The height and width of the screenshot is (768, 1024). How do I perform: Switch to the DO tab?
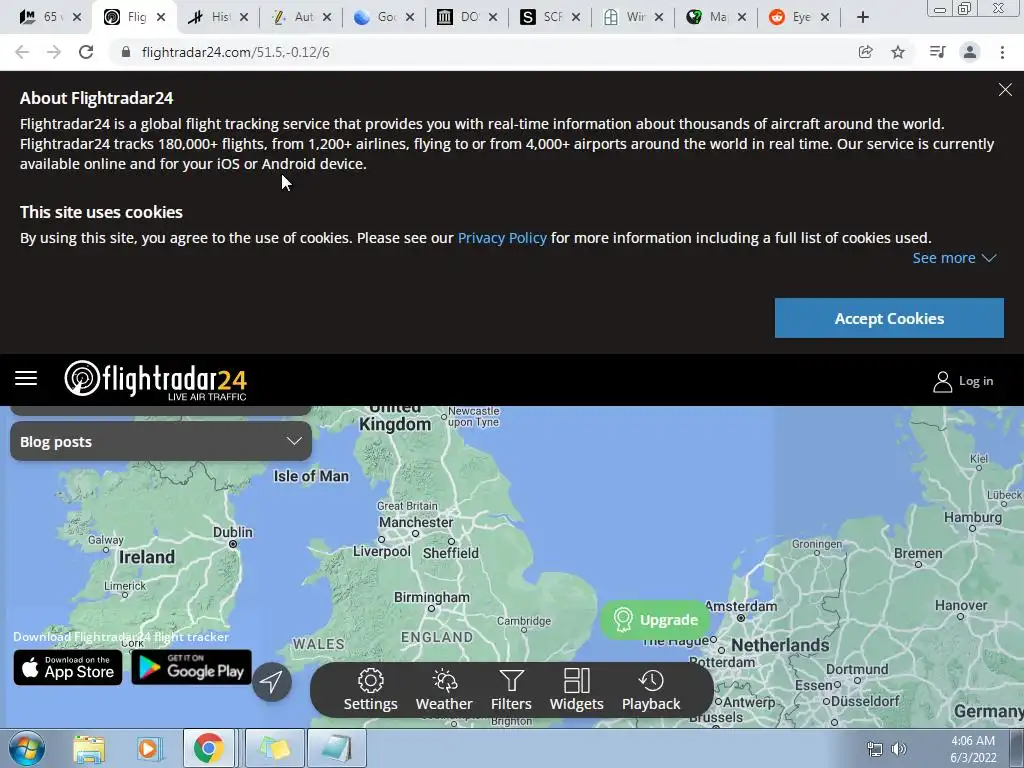(468, 17)
